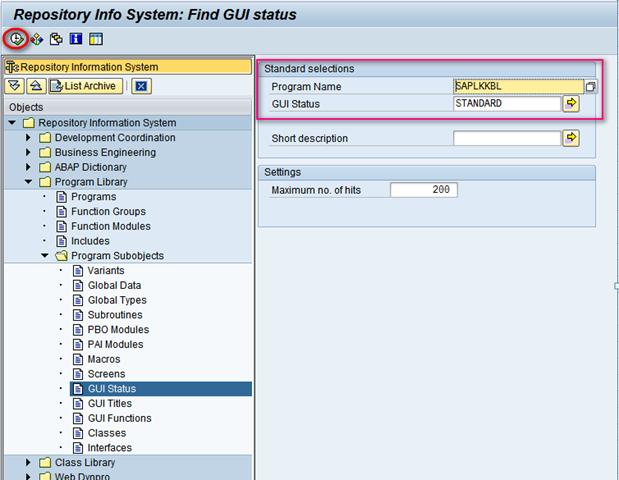Collapse the Program Library folder
The height and width of the screenshot is (480, 619).
coord(28,182)
